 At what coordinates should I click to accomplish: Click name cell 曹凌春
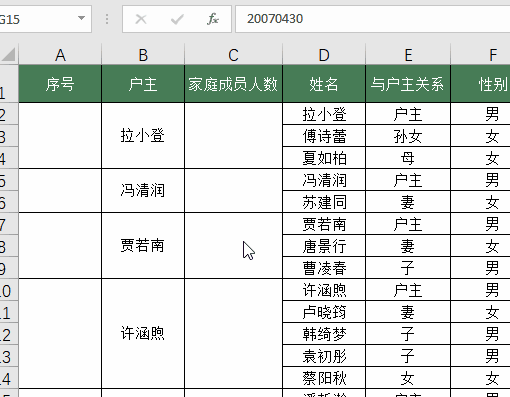click(324, 268)
